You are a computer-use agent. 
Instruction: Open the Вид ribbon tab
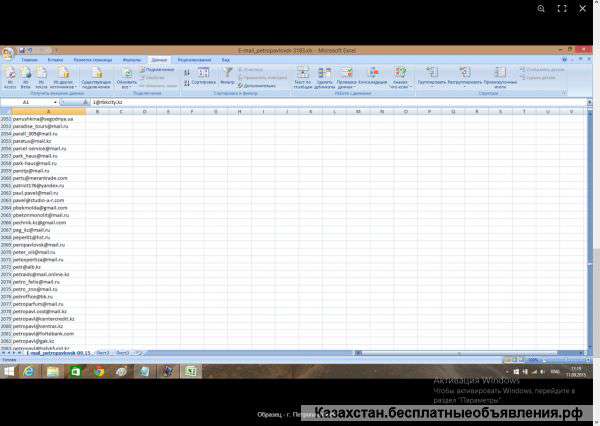[x=226, y=60]
